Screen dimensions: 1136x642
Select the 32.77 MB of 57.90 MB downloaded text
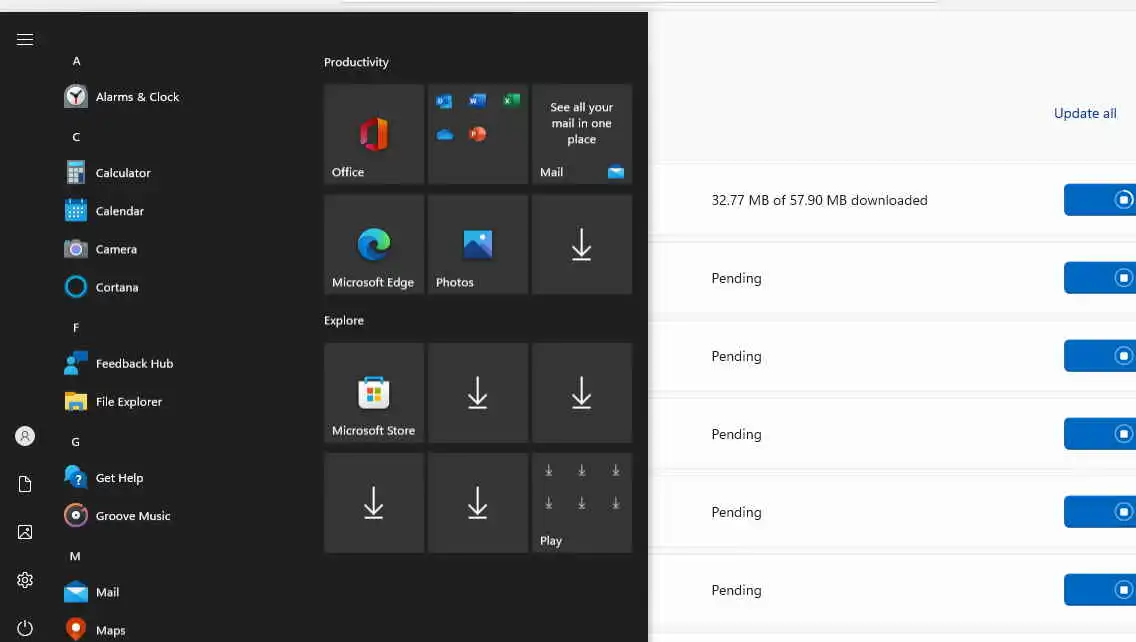click(819, 200)
